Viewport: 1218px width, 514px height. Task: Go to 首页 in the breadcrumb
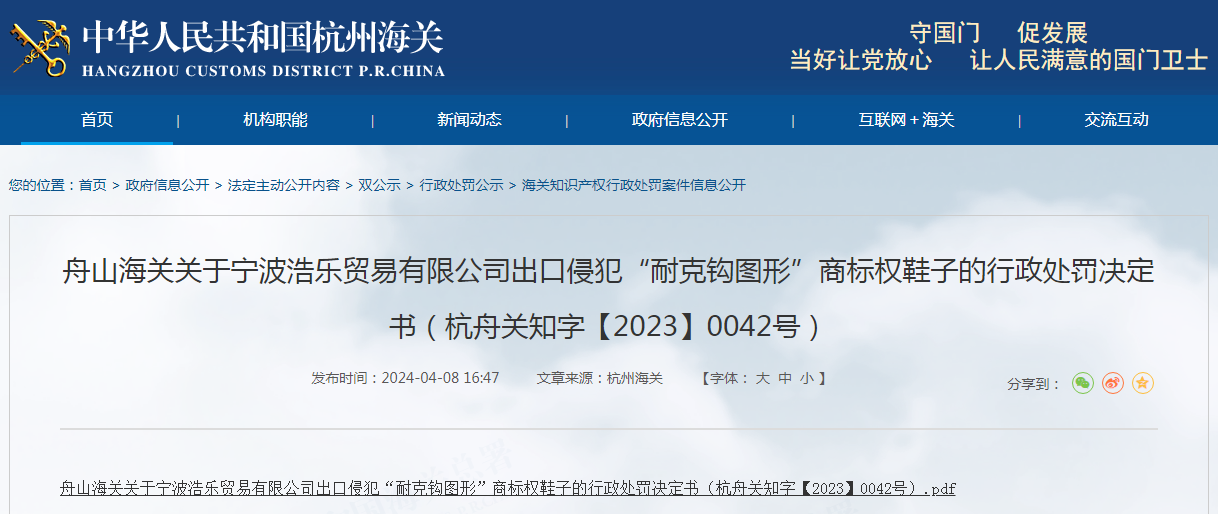point(93,185)
